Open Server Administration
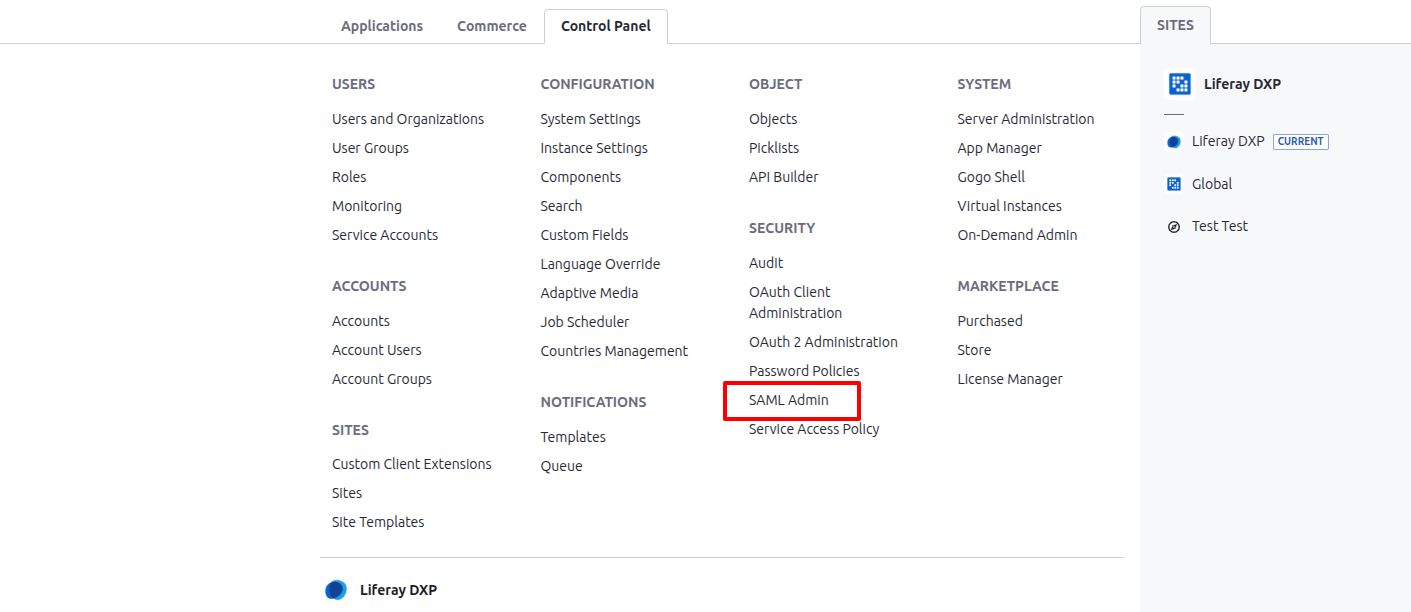1411x612 pixels. 1026,119
